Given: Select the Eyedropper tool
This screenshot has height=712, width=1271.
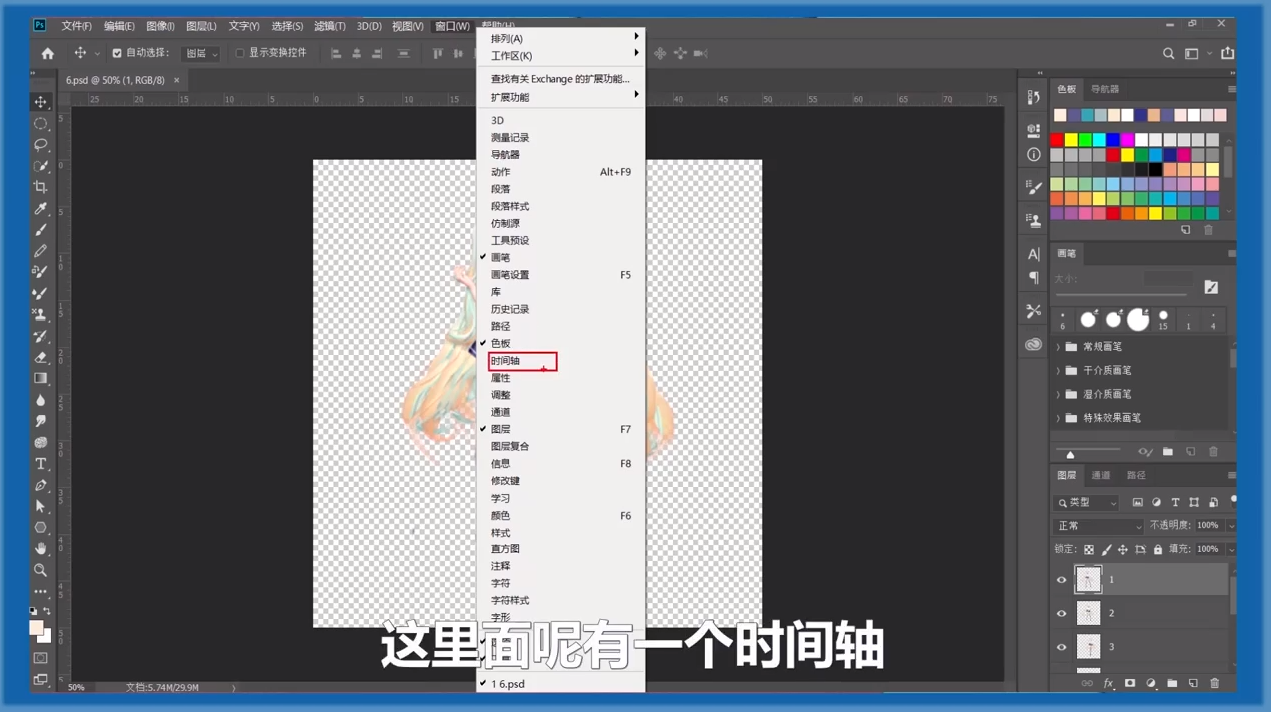Looking at the screenshot, I should tap(41, 209).
